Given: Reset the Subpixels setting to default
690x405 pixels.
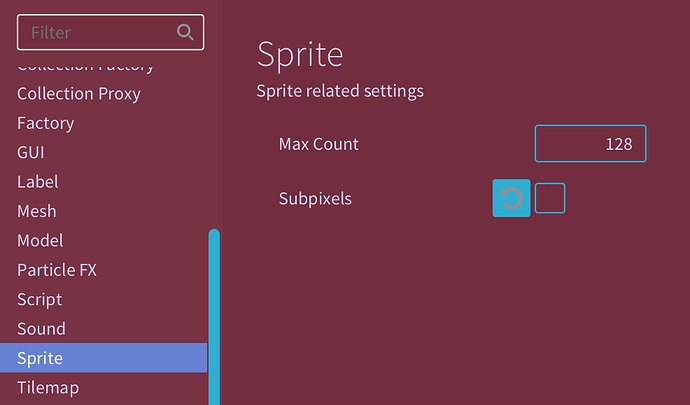Looking at the screenshot, I should coord(511,198).
